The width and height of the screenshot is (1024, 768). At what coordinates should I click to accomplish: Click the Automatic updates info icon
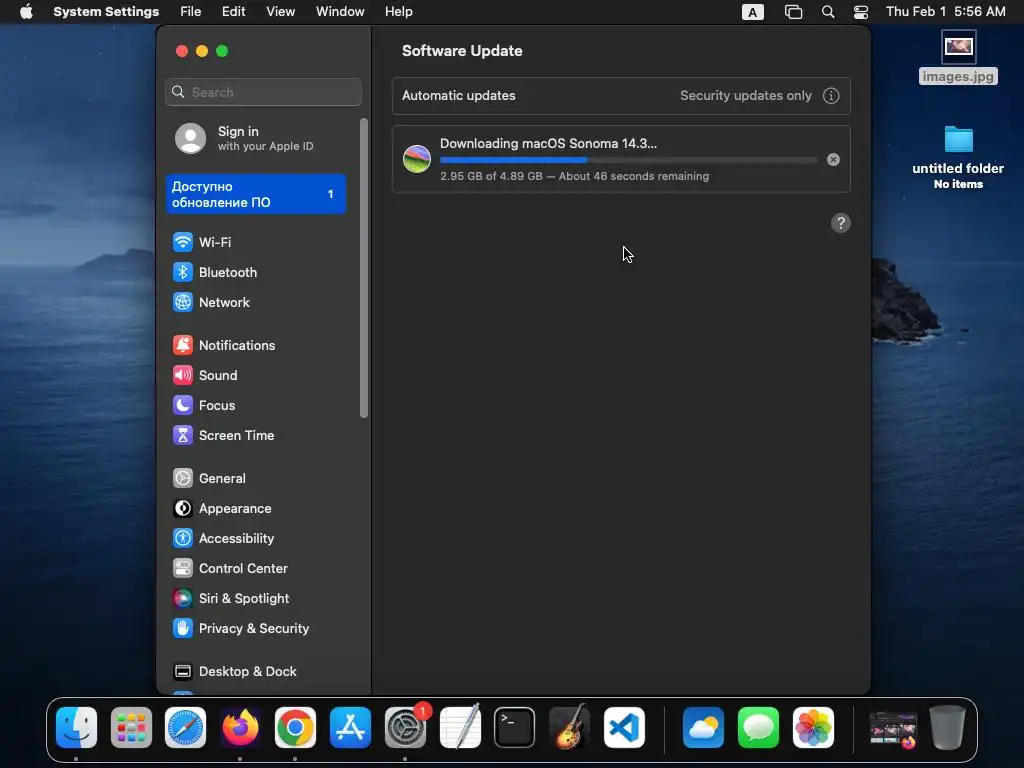click(x=831, y=96)
